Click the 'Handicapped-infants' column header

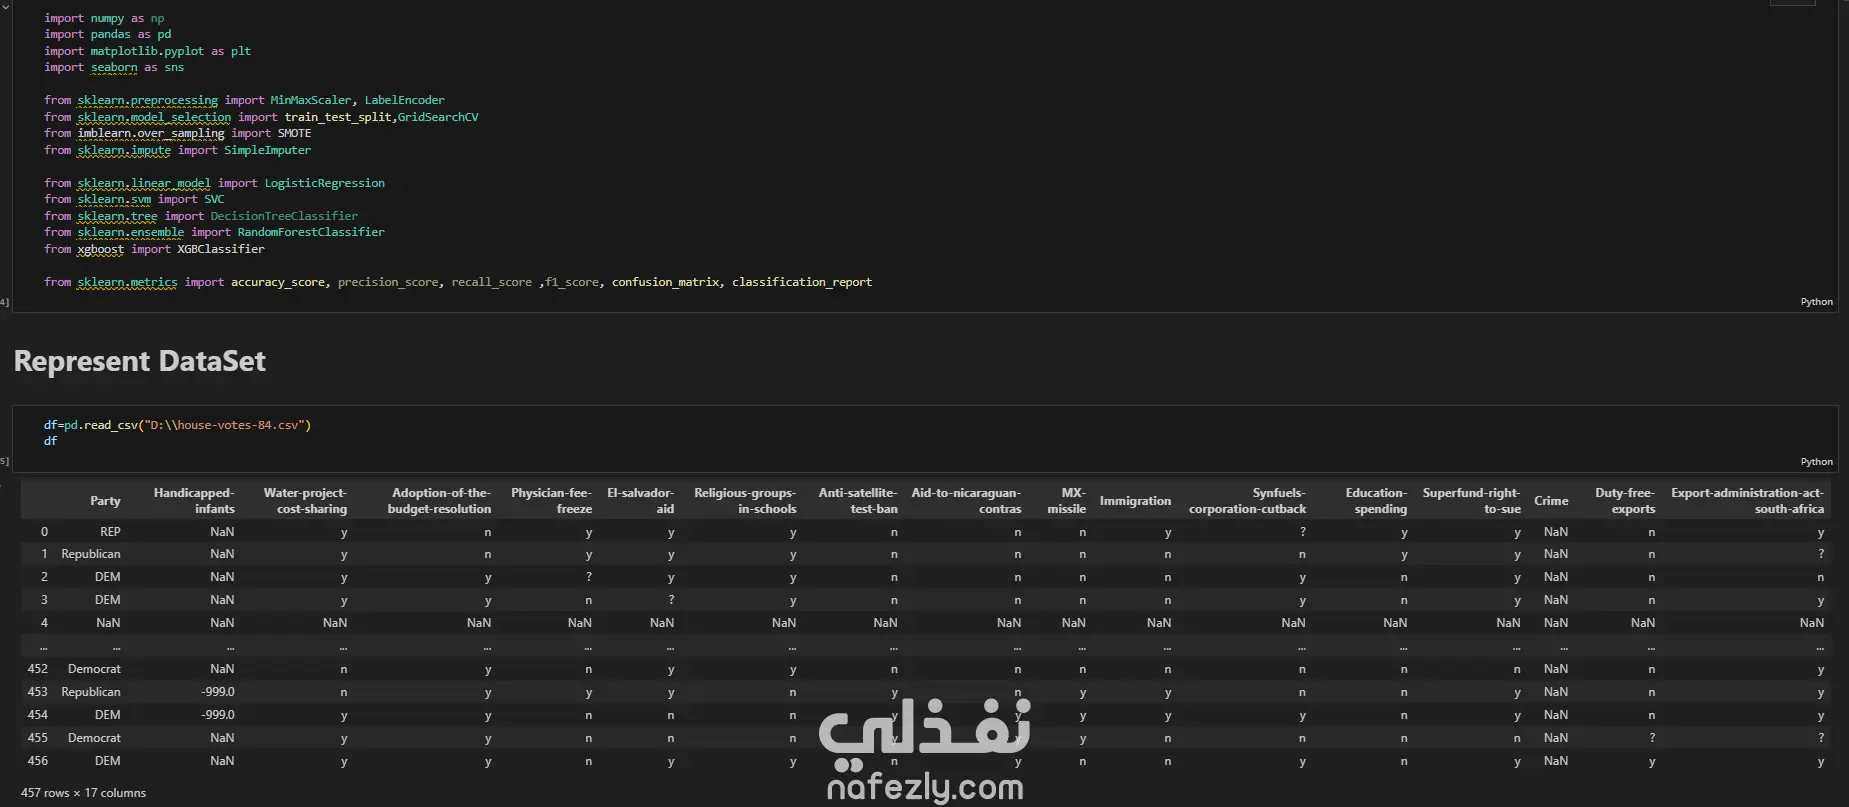tap(194, 501)
